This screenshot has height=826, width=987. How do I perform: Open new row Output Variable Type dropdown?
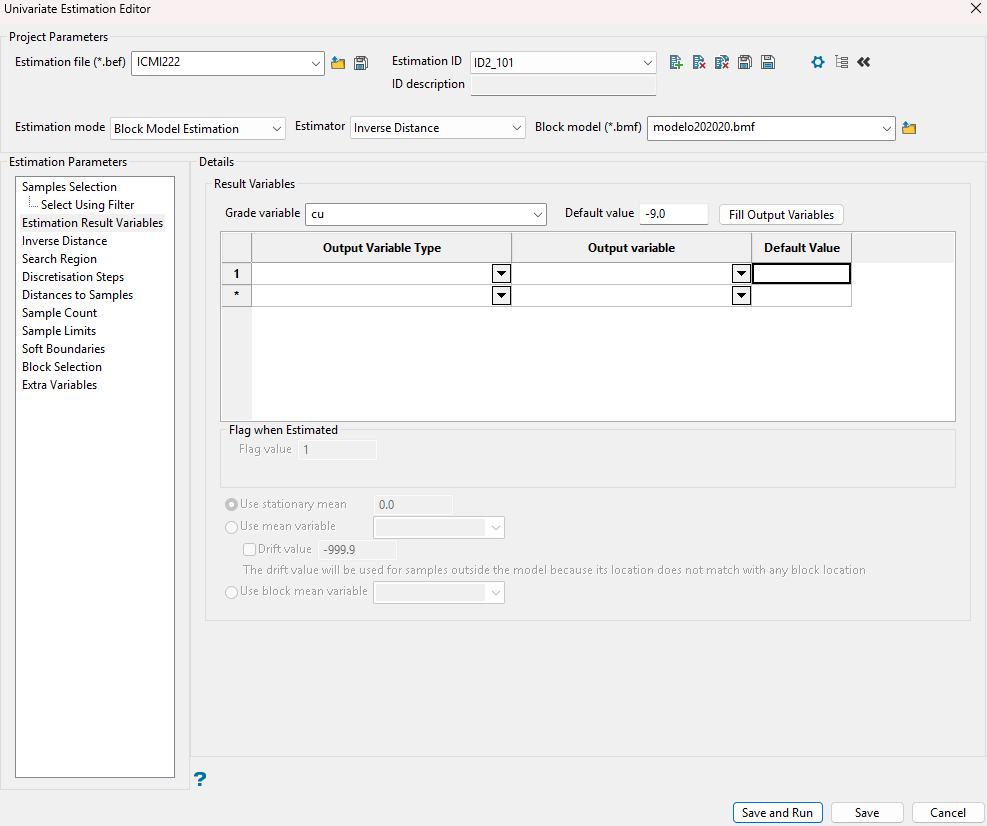[501, 295]
